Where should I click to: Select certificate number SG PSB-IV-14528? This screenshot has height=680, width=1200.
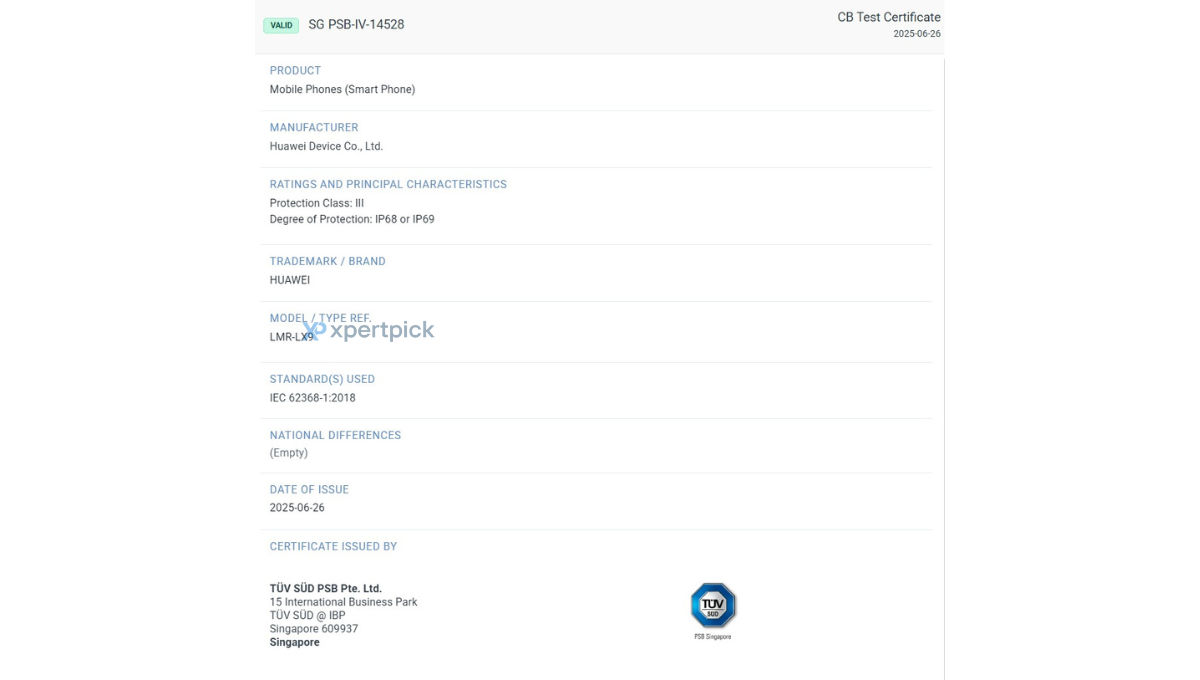(356, 24)
